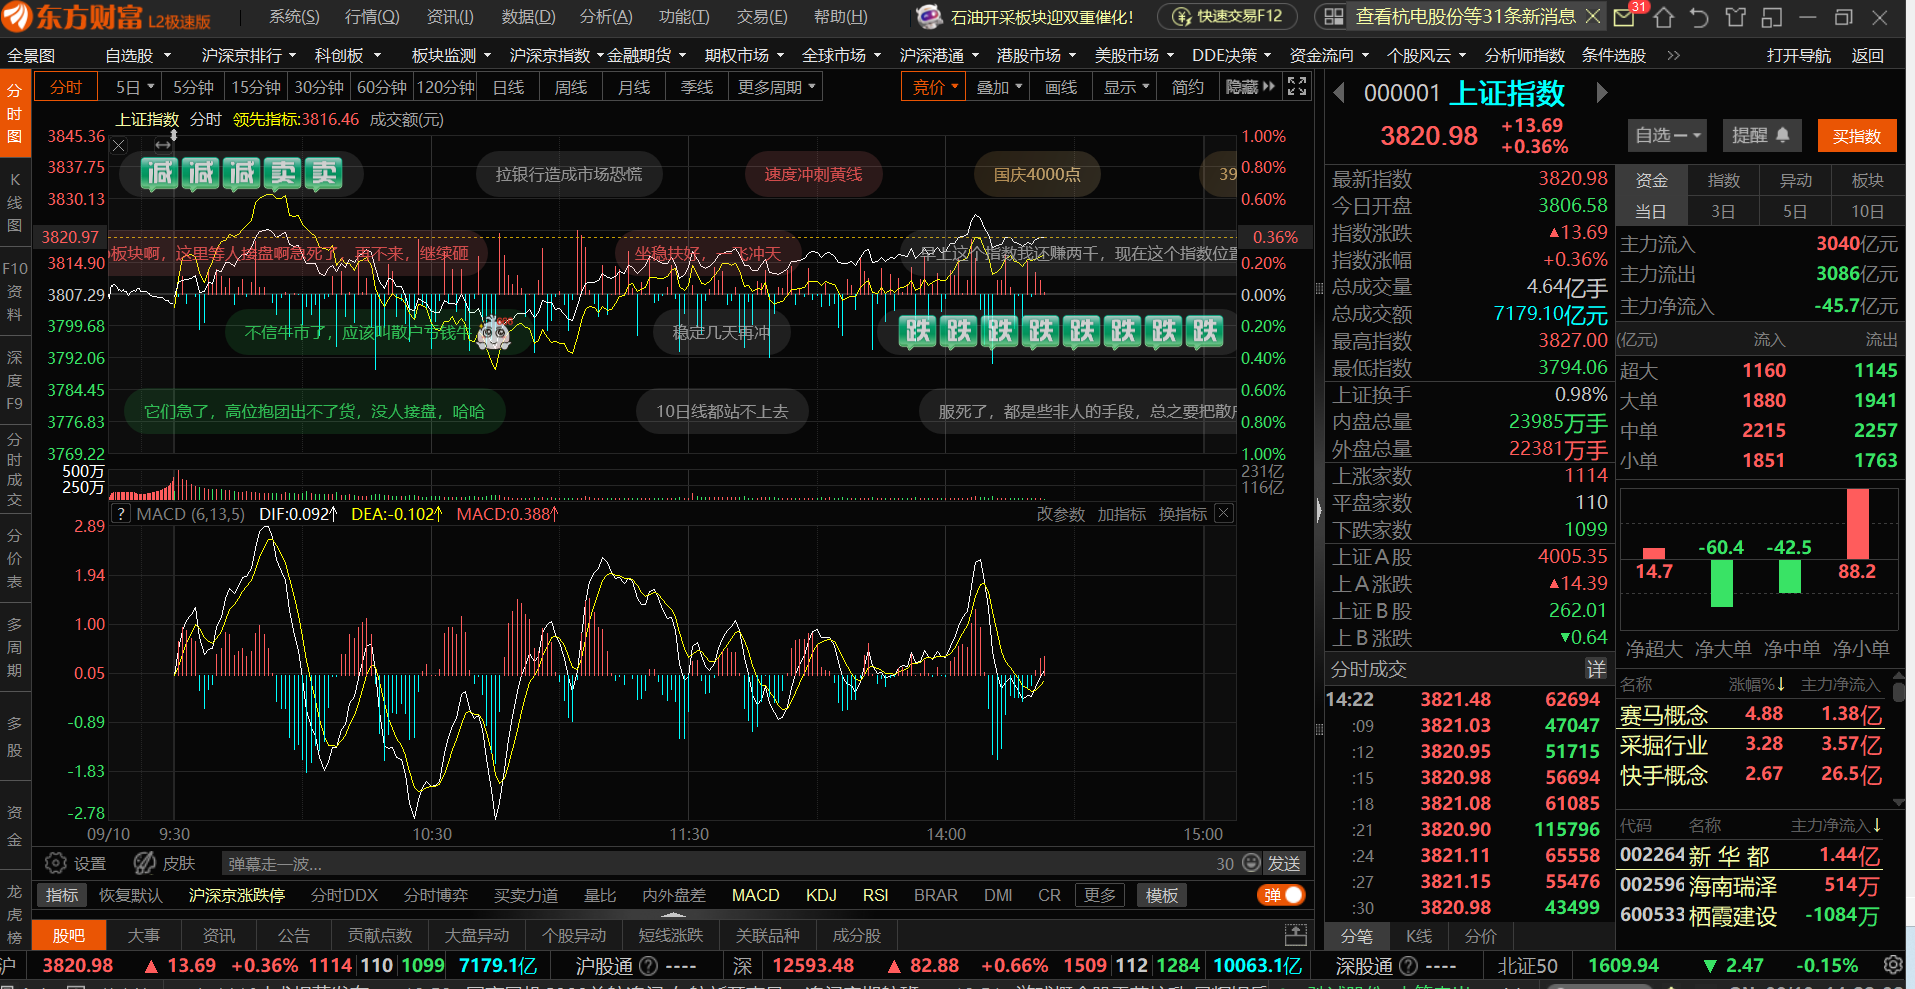Viewport: 1915px width, 989px height.
Task: Select 3日 fund flow period
Action: click(1722, 212)
